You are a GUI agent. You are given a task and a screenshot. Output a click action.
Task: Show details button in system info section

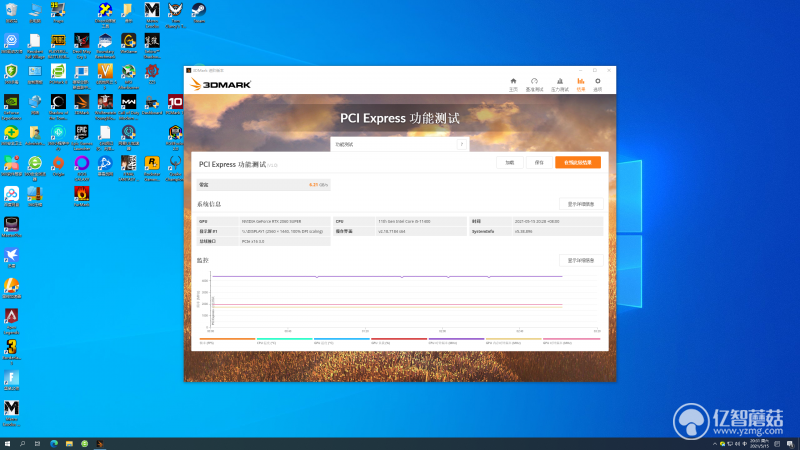[581, 204]
